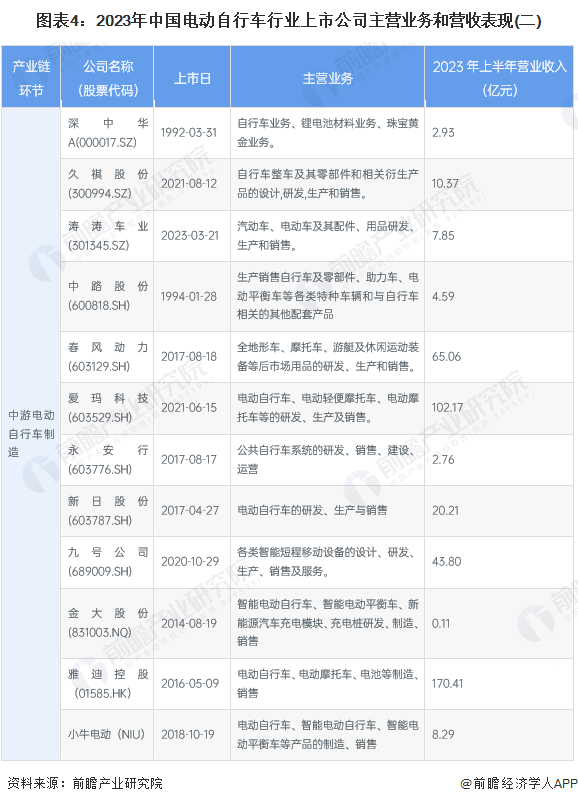
Task: Click the 中游电动自行车制造 category cell
Action: pos(31,434)
